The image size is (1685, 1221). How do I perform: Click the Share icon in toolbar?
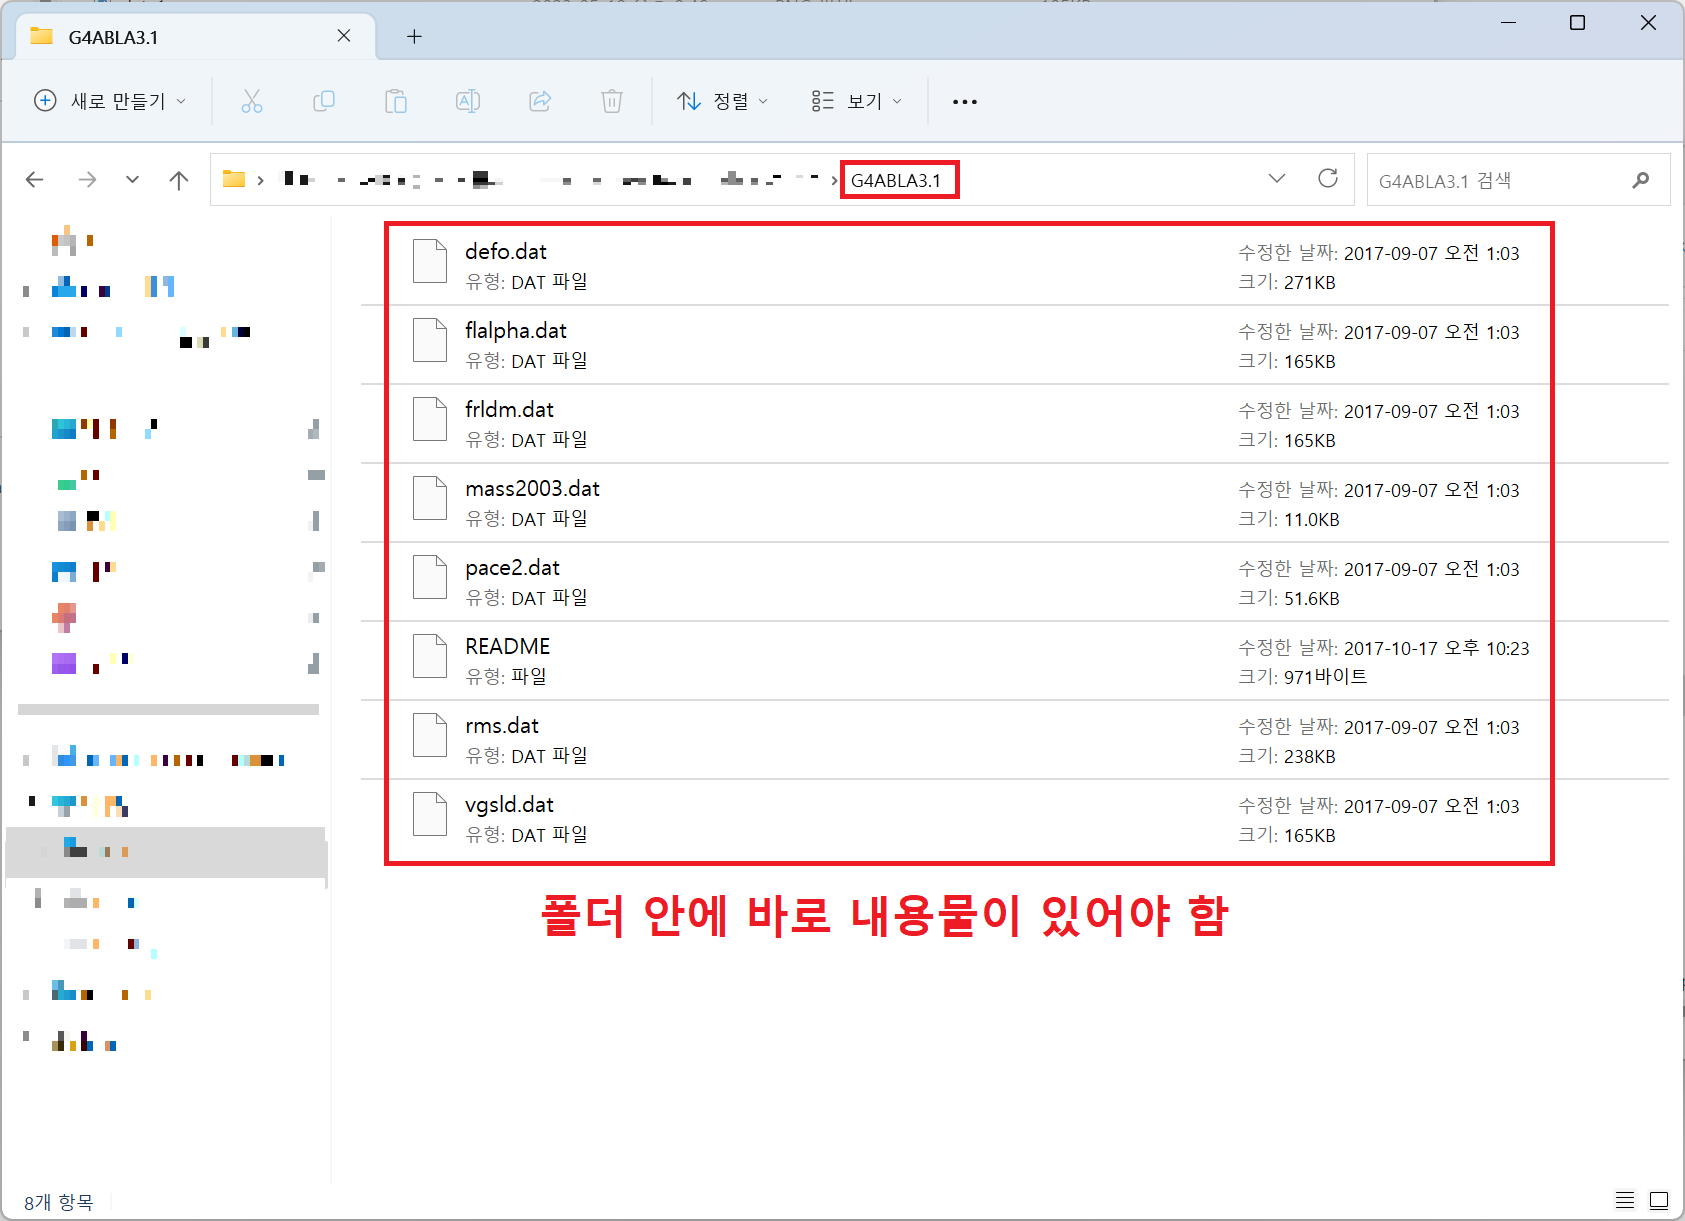point(540,101)
